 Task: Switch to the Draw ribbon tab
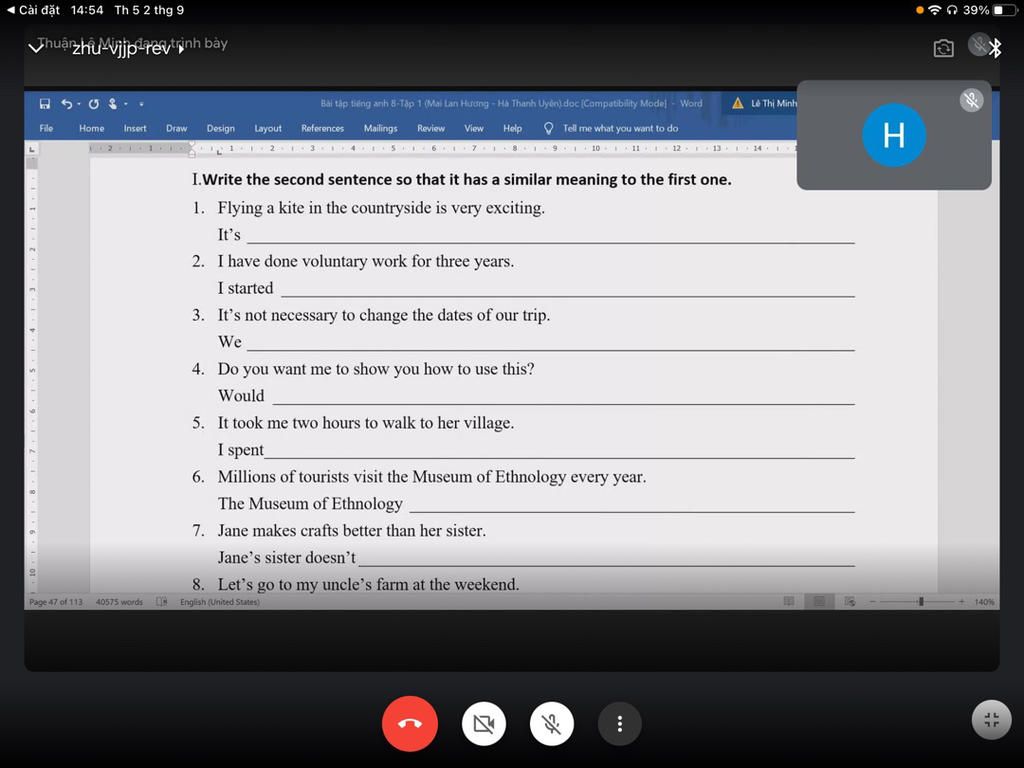pyautogui.click(x=176, y=128)
